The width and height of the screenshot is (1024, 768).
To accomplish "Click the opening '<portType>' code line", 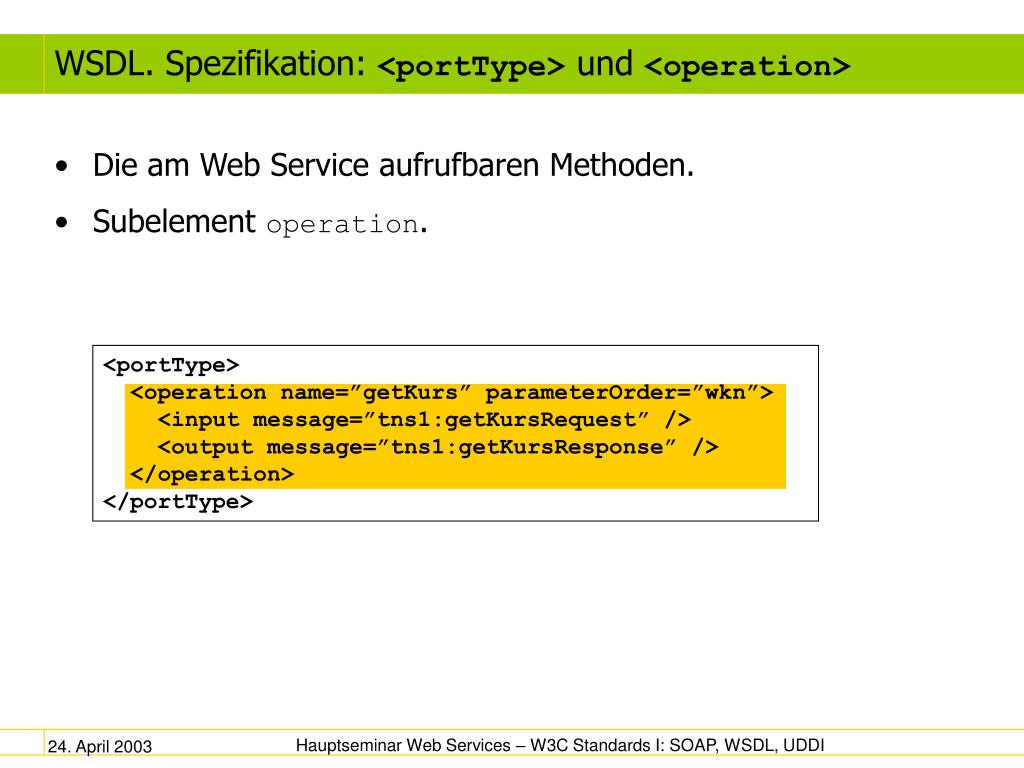I will [x=171, y=365].
